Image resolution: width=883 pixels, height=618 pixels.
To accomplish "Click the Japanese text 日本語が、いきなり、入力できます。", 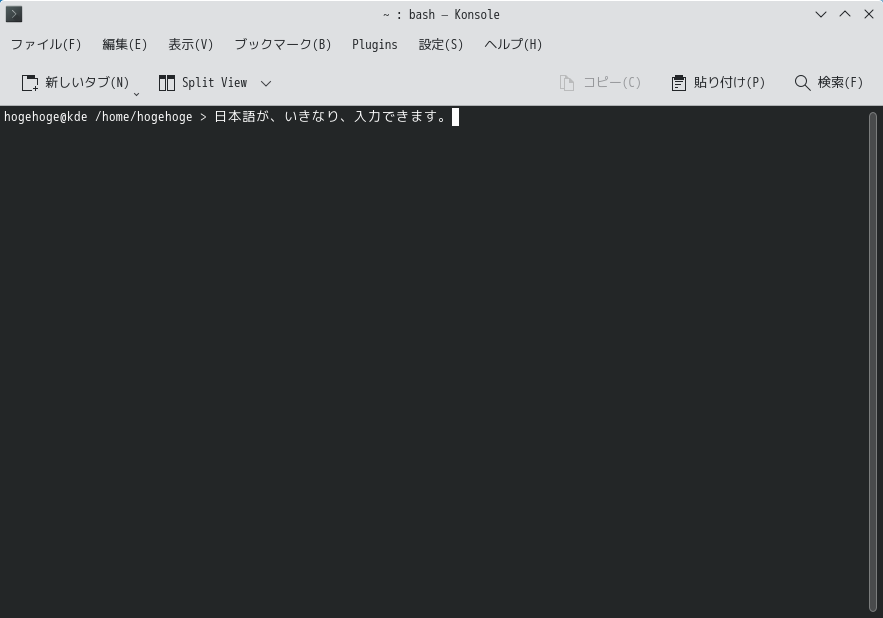I will 331,117.
